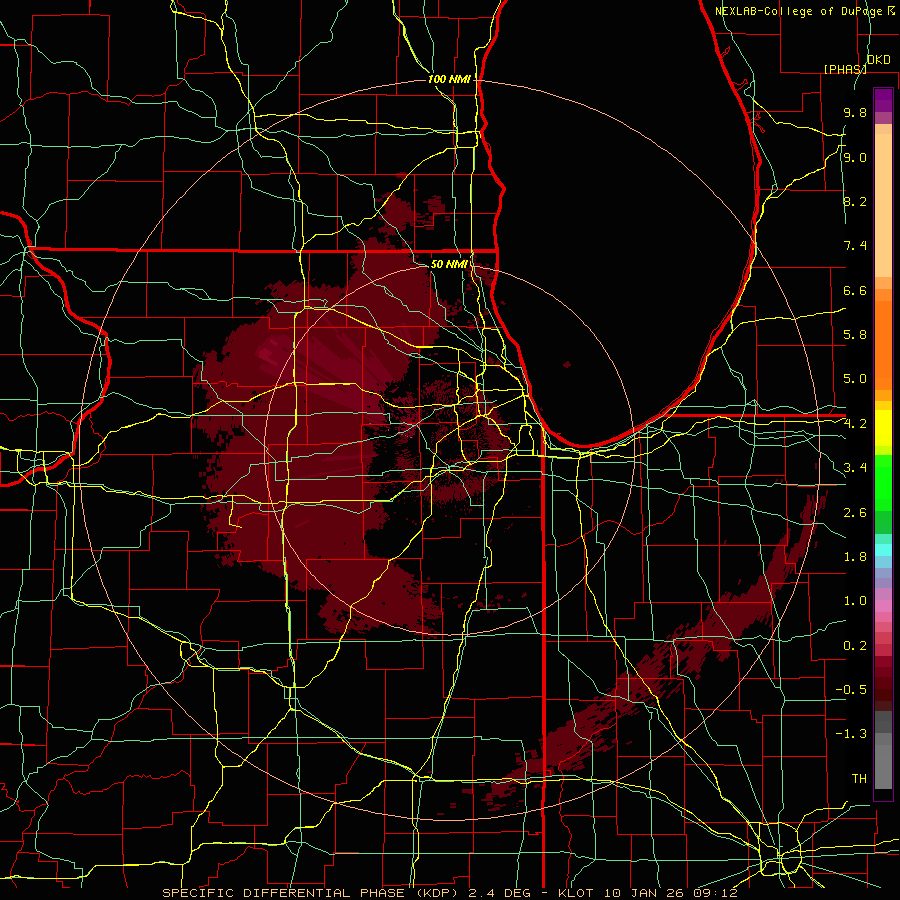900x900 pixels.
Task: Click the 4.2 scale value
Action: pos(855,424)
